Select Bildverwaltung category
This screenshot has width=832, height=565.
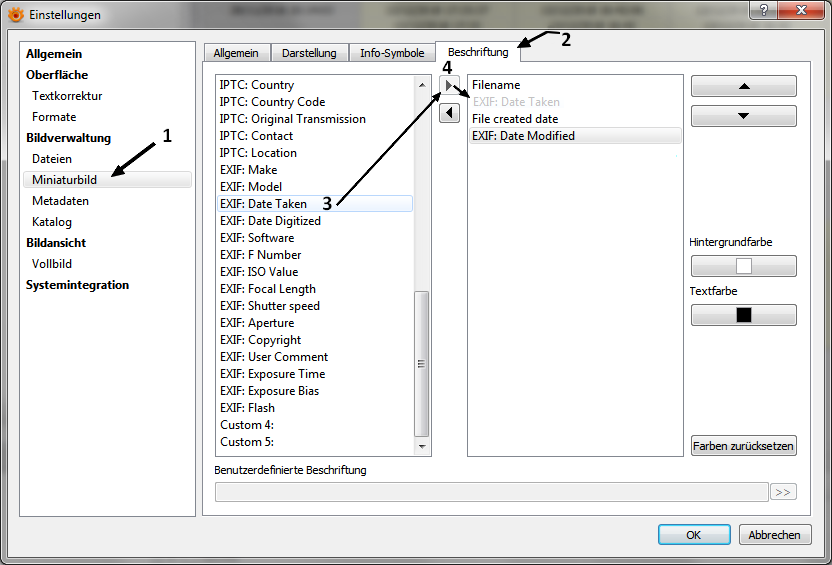[68, 138]
